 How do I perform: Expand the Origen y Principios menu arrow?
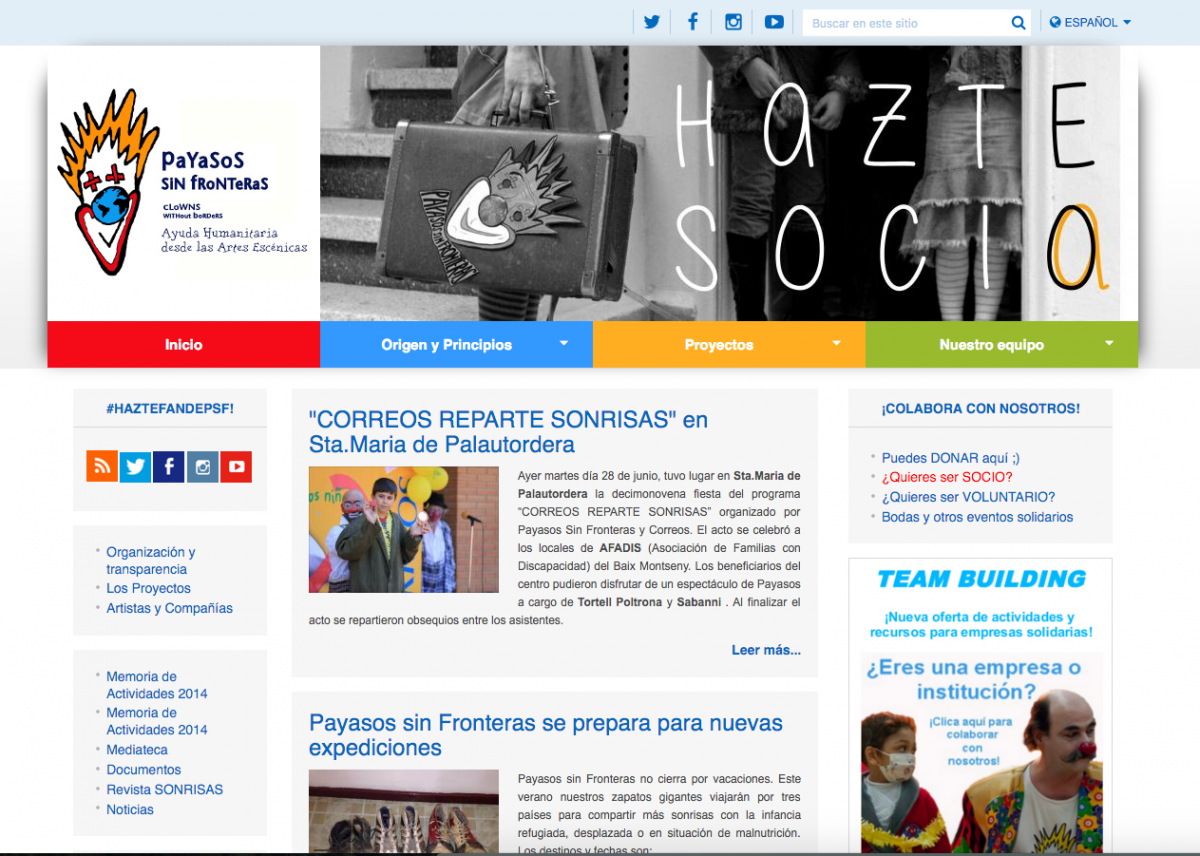(563, 343)
